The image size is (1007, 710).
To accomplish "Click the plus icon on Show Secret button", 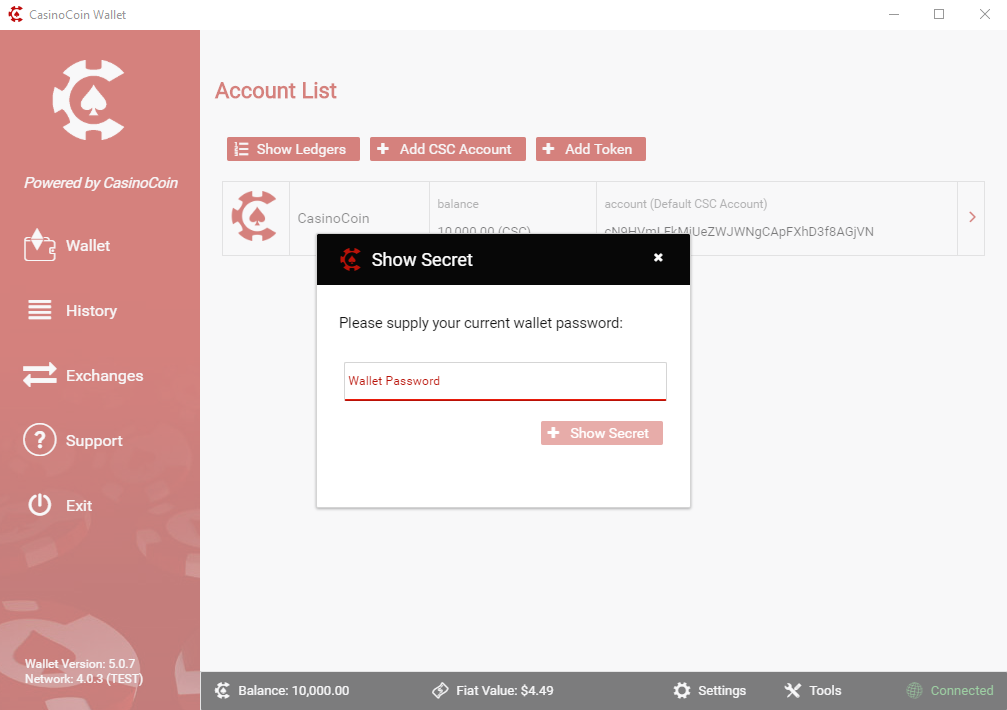I will [554, 433].
